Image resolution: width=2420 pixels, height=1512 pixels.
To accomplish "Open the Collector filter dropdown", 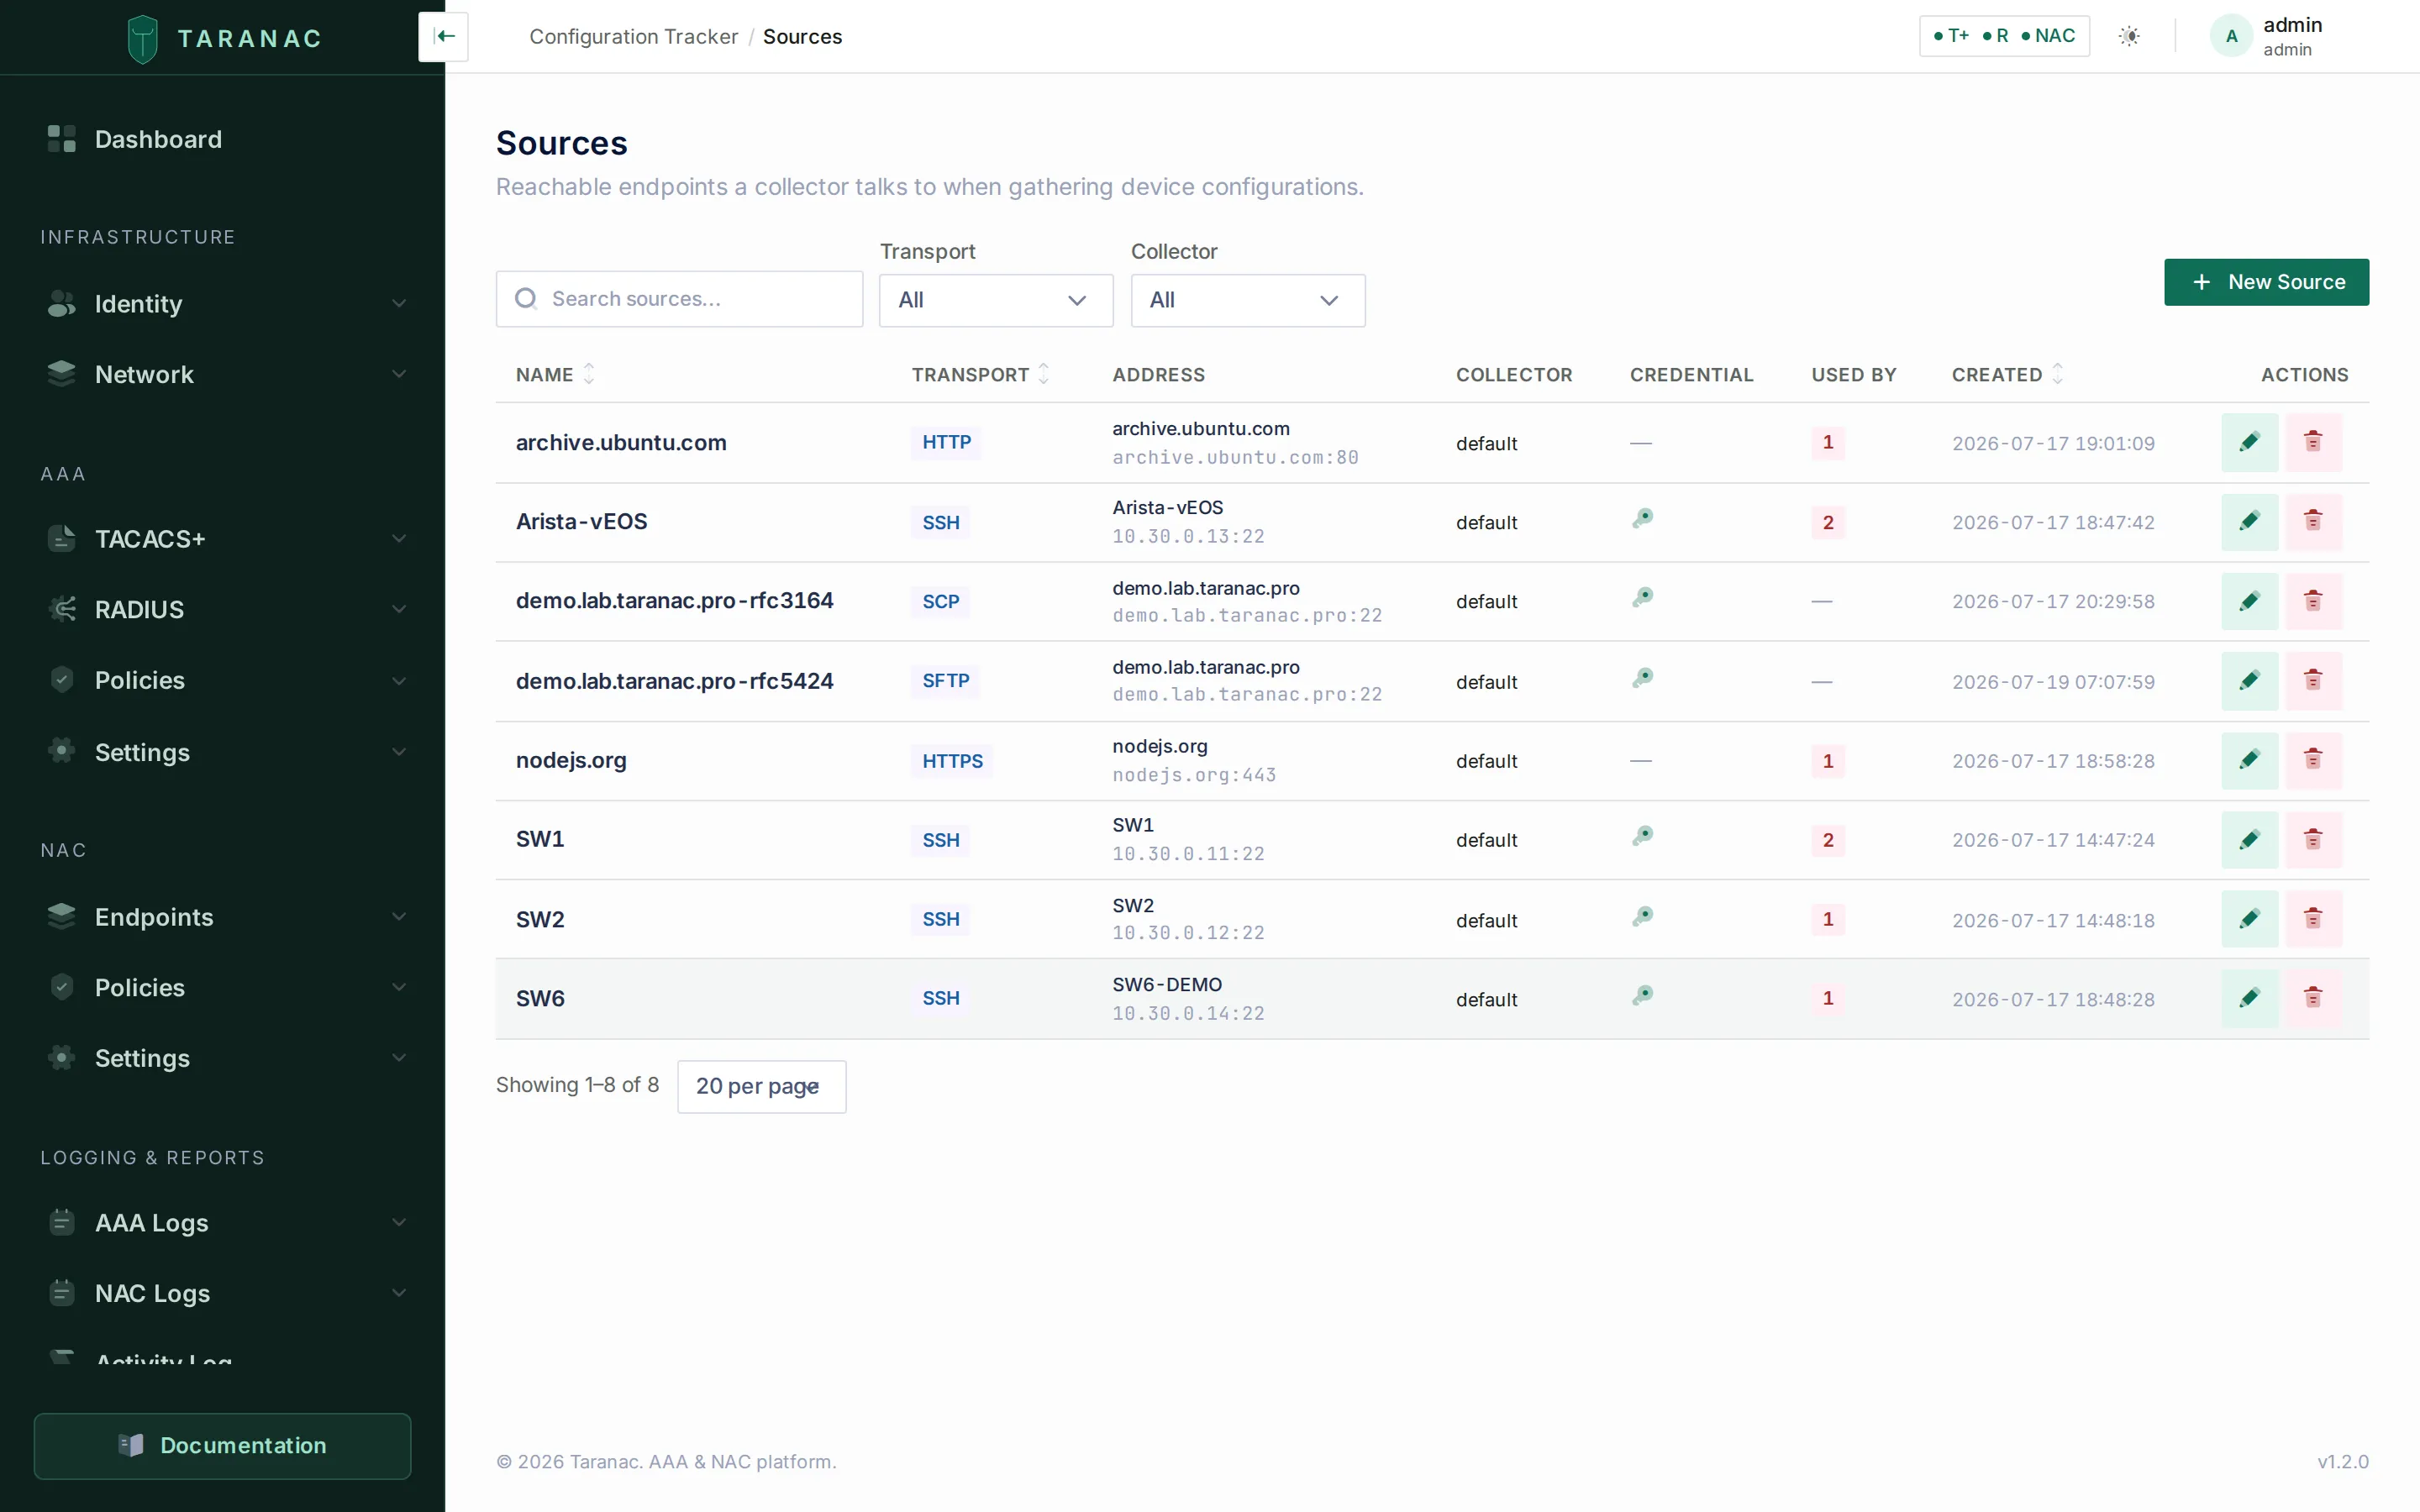I will click(x=1247, y=300).
